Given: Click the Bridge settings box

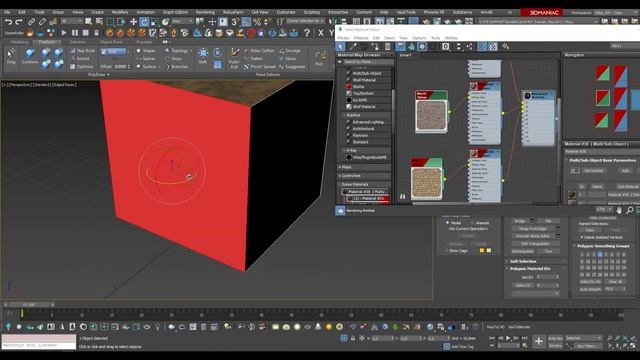Looking at the screenshot, I should (x=532, y=221).
